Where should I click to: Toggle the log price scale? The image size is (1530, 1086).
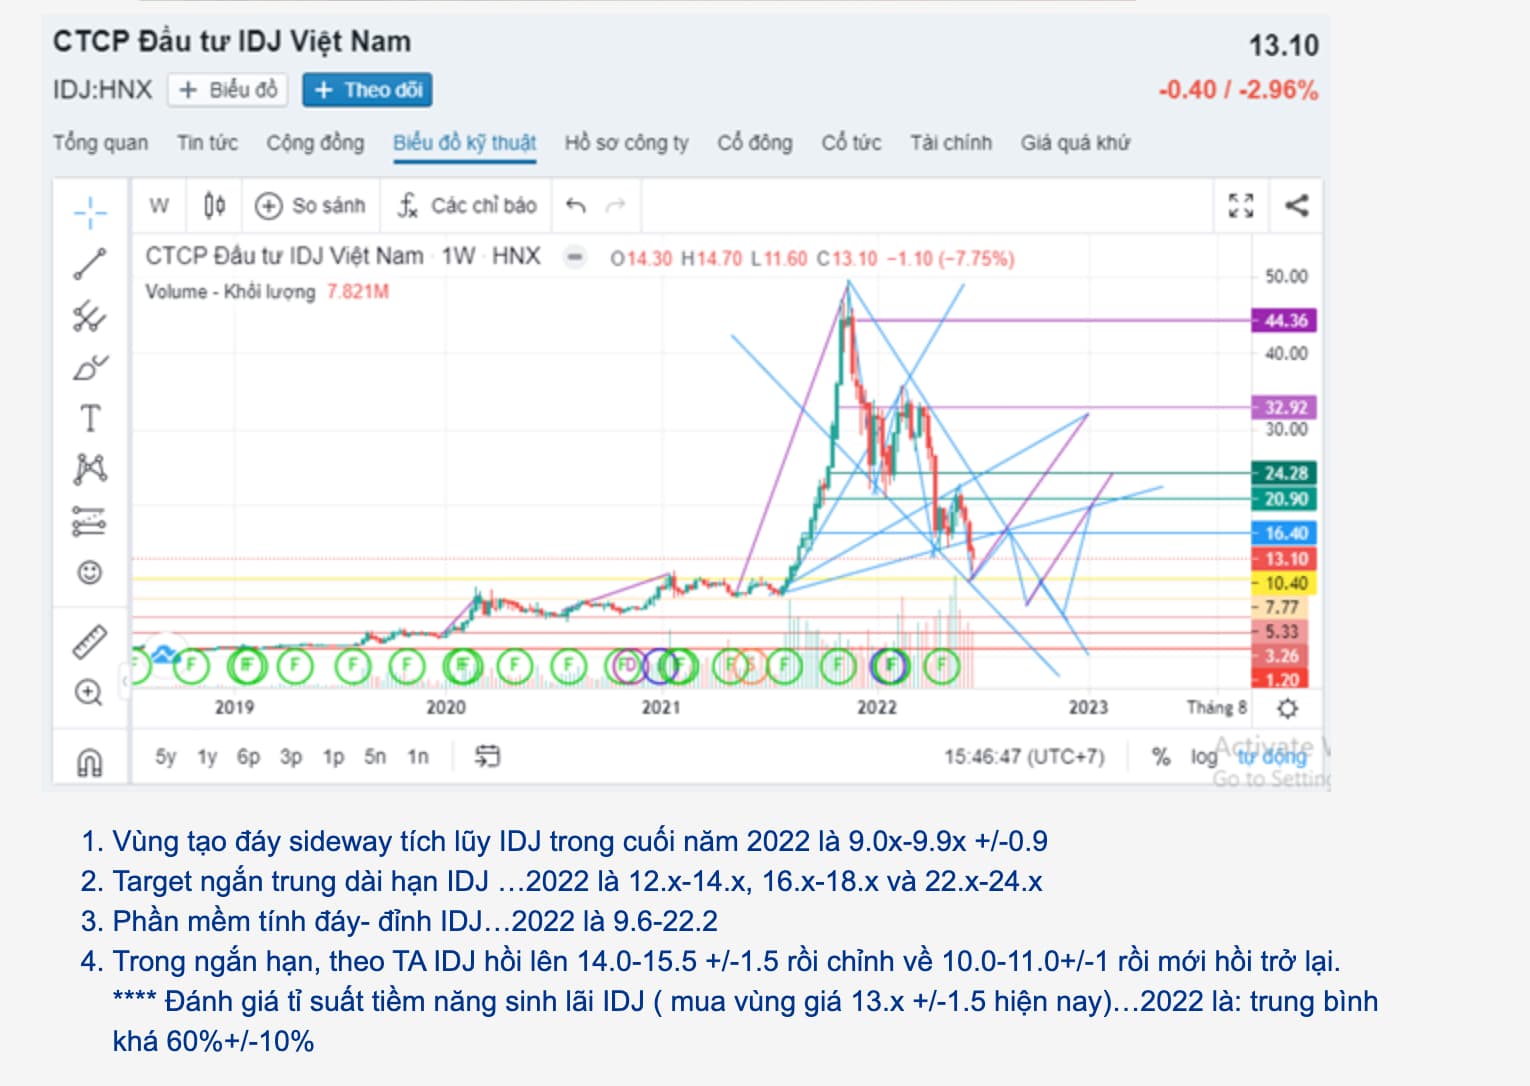point(1203,757)
